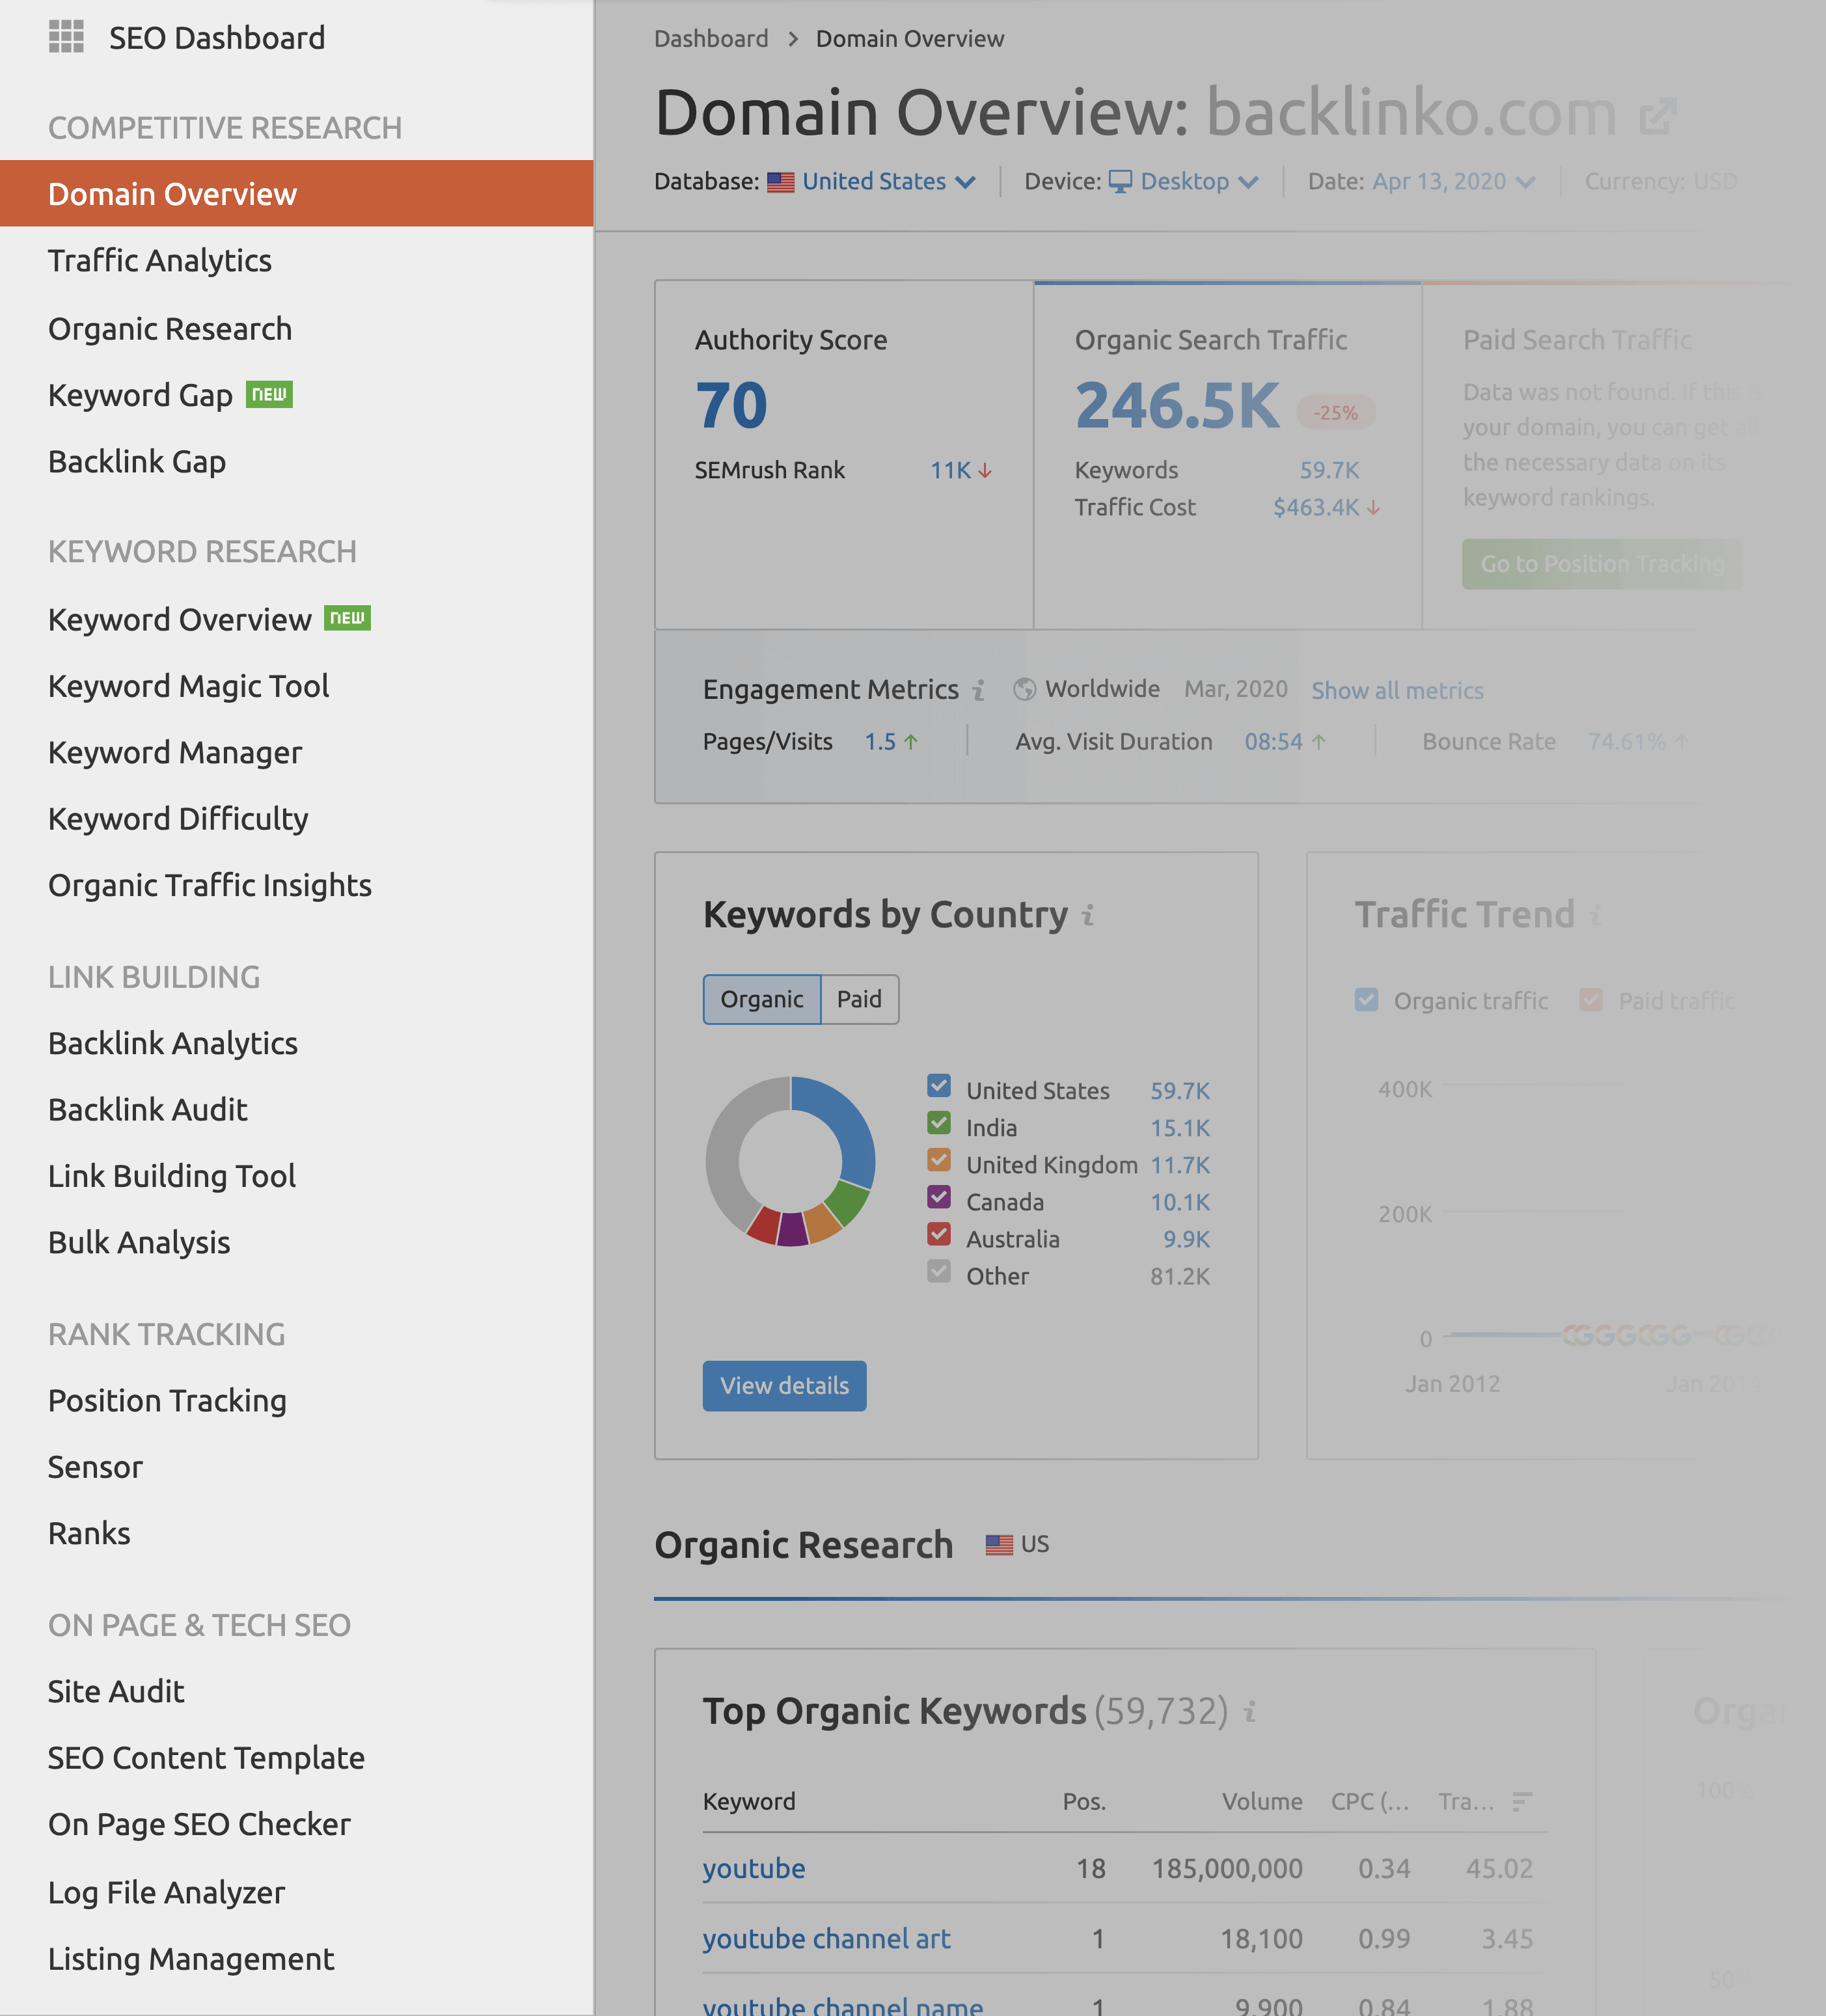Open Site Audit in the sidebar
1826x2016 pixels.
point(116,1691)
